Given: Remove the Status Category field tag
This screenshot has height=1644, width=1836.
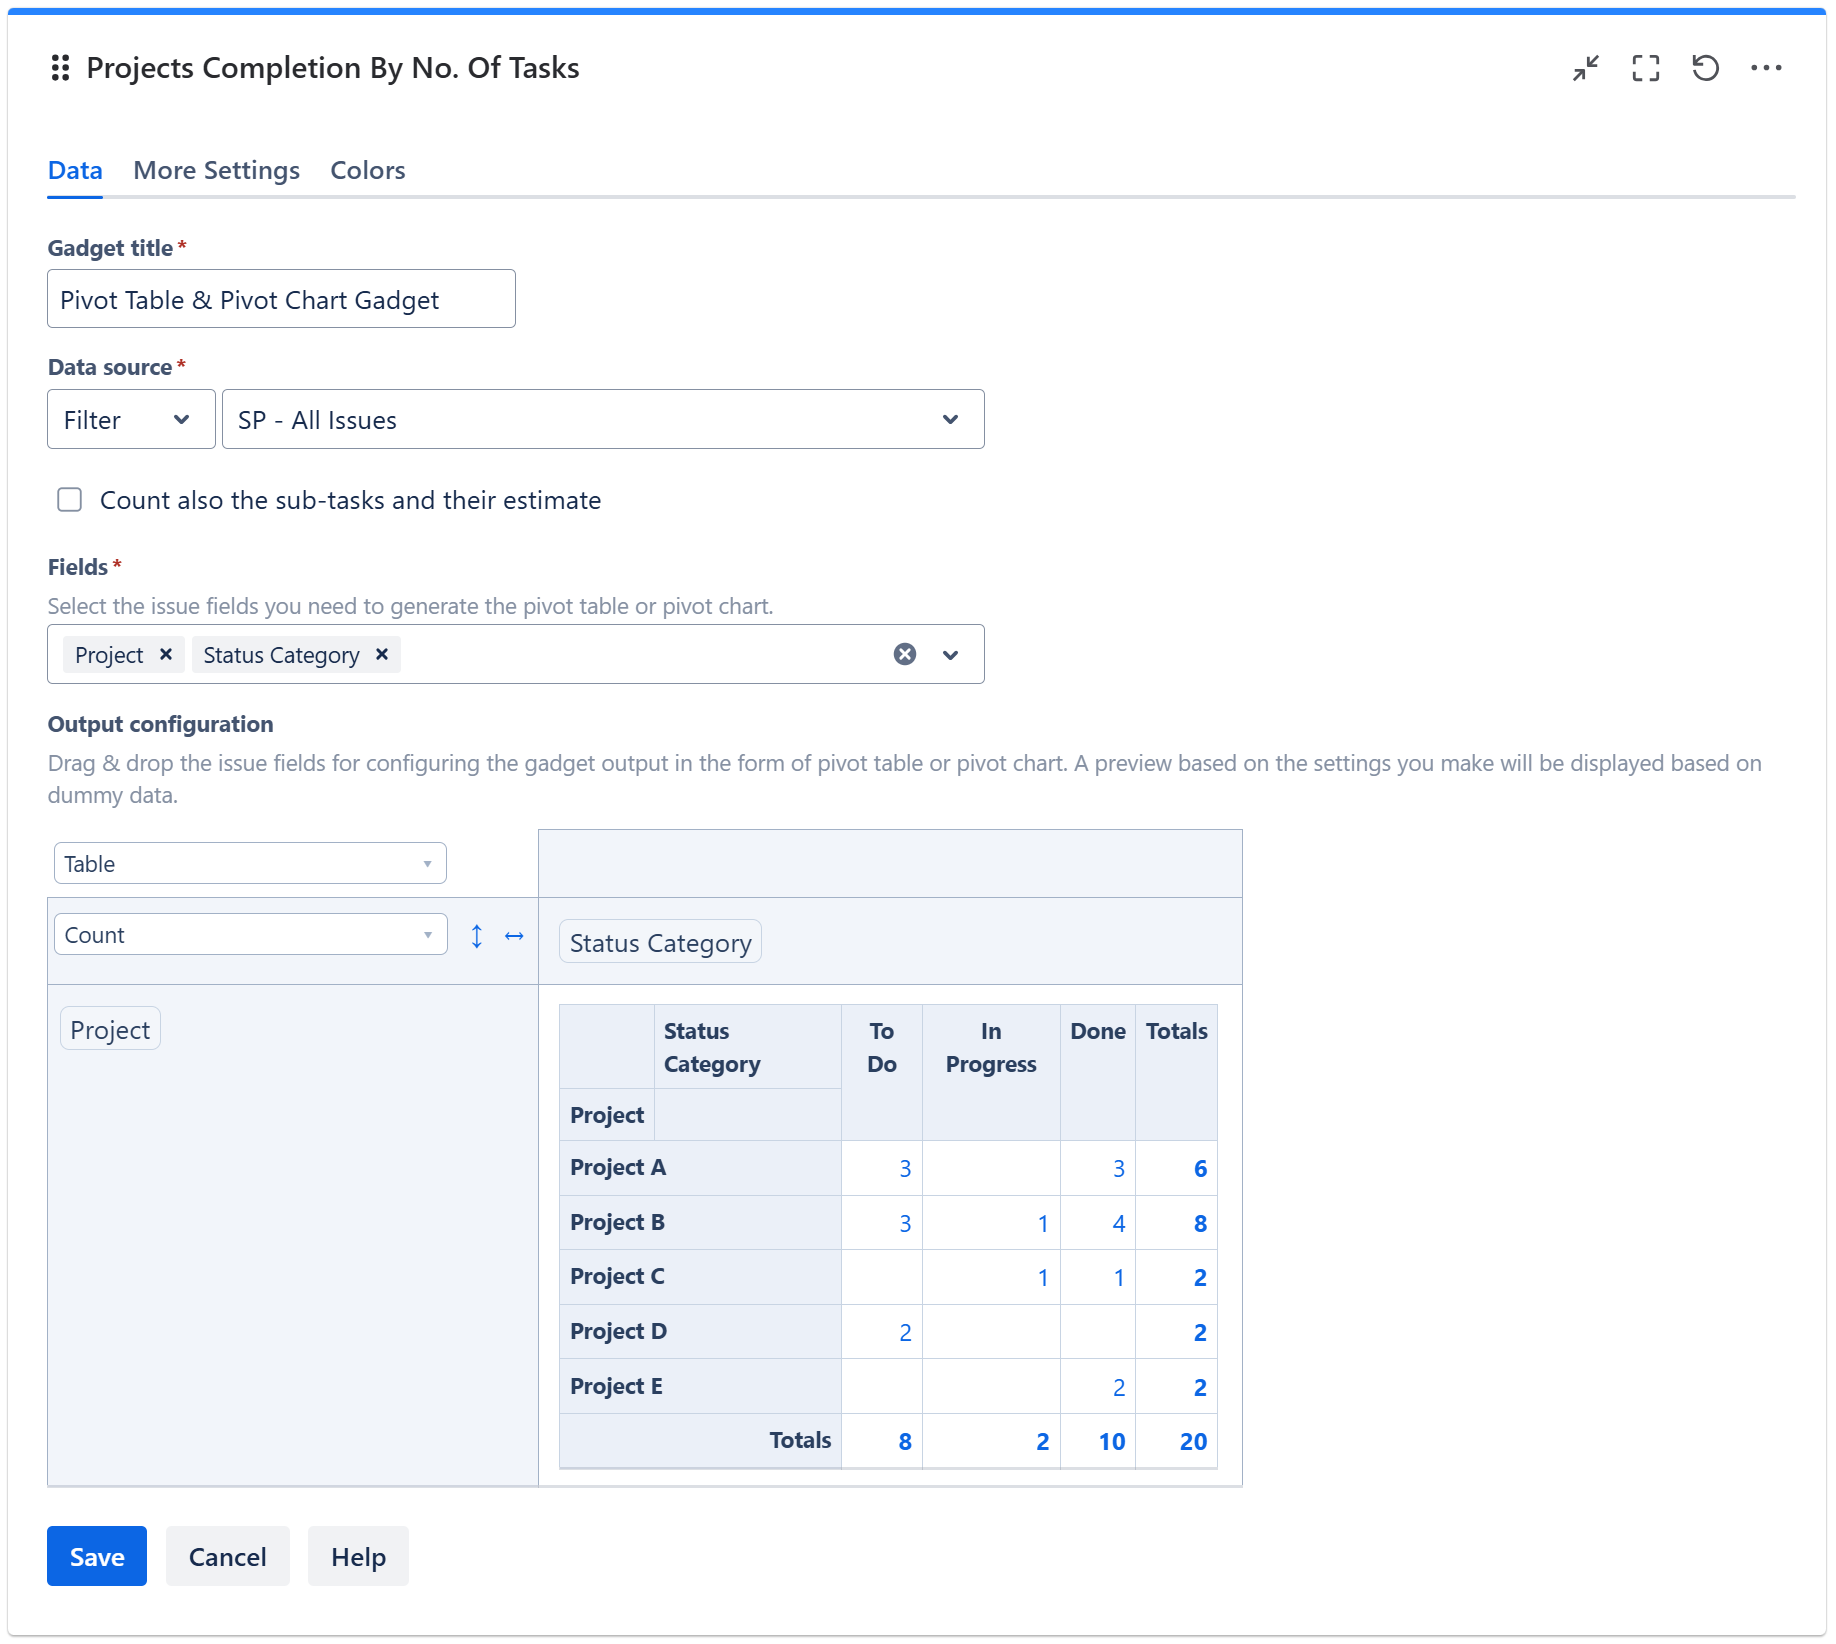Looking at the screenshot, I should point(382,654).
